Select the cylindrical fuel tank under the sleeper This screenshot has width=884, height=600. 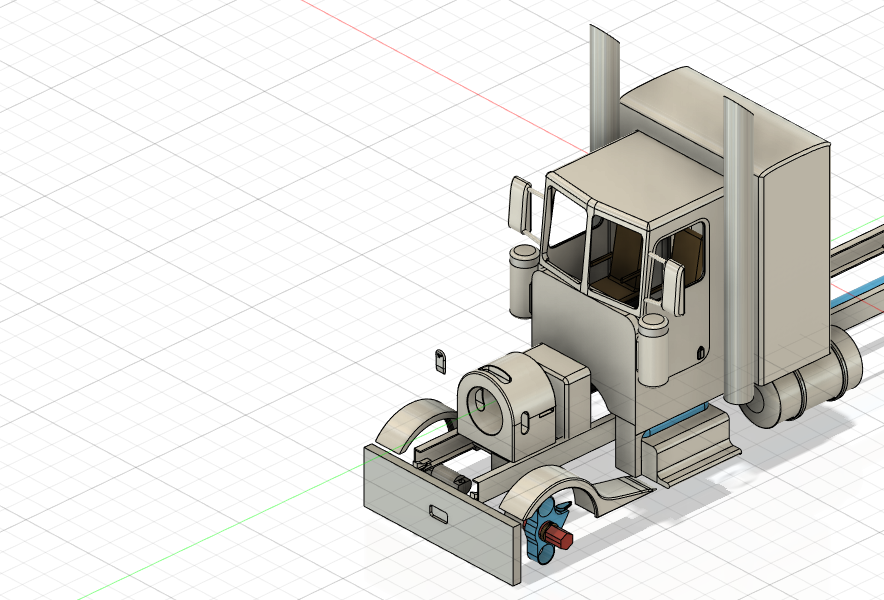[801, 383]
